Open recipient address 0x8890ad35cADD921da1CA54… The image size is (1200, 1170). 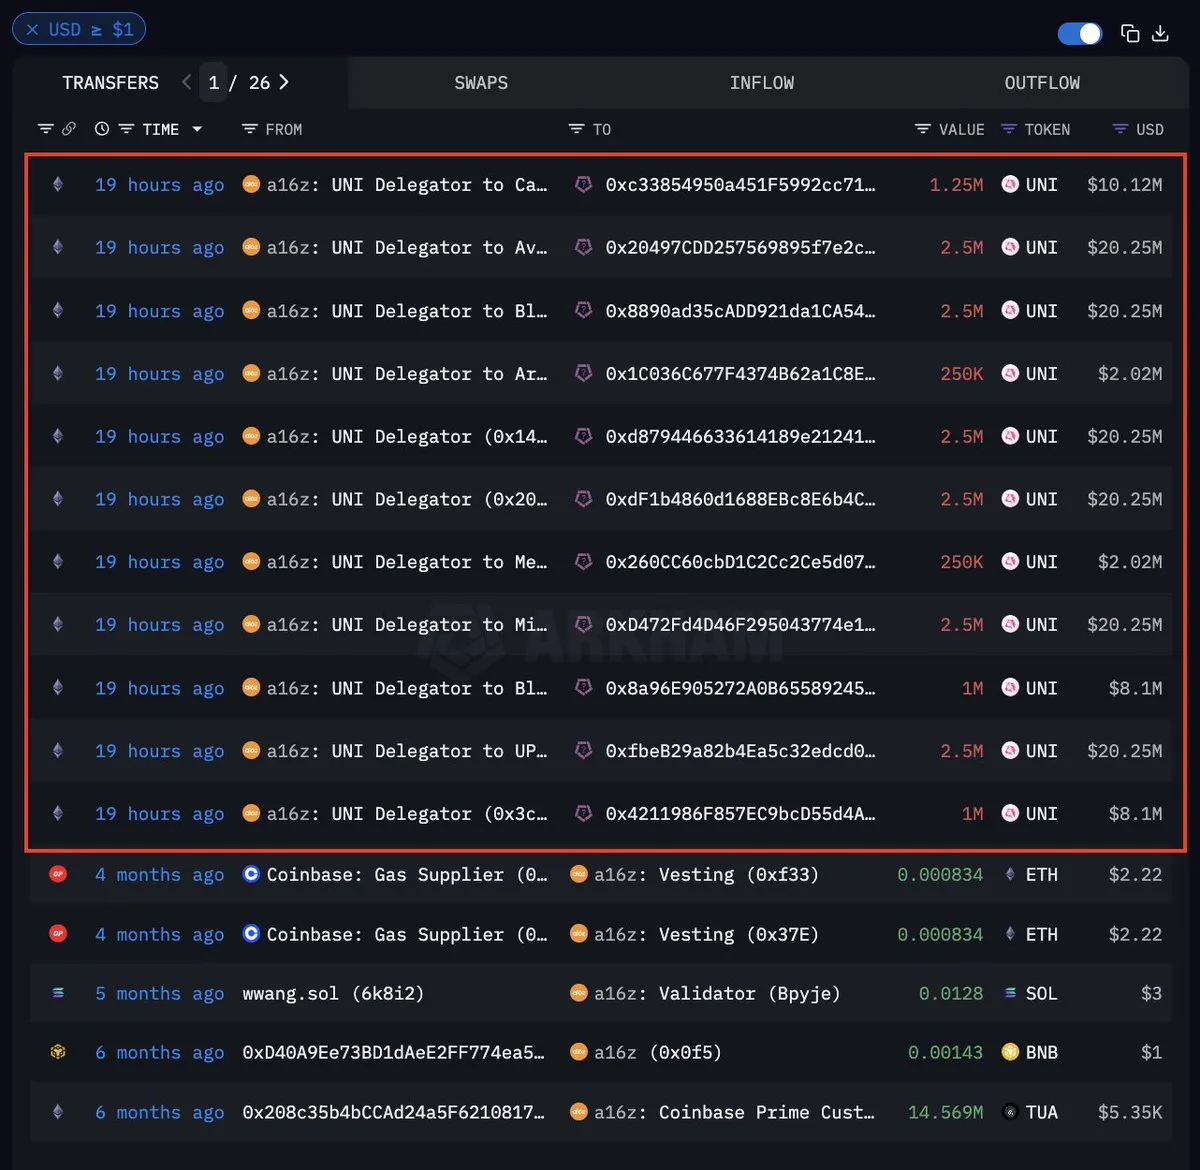(740, 311)
